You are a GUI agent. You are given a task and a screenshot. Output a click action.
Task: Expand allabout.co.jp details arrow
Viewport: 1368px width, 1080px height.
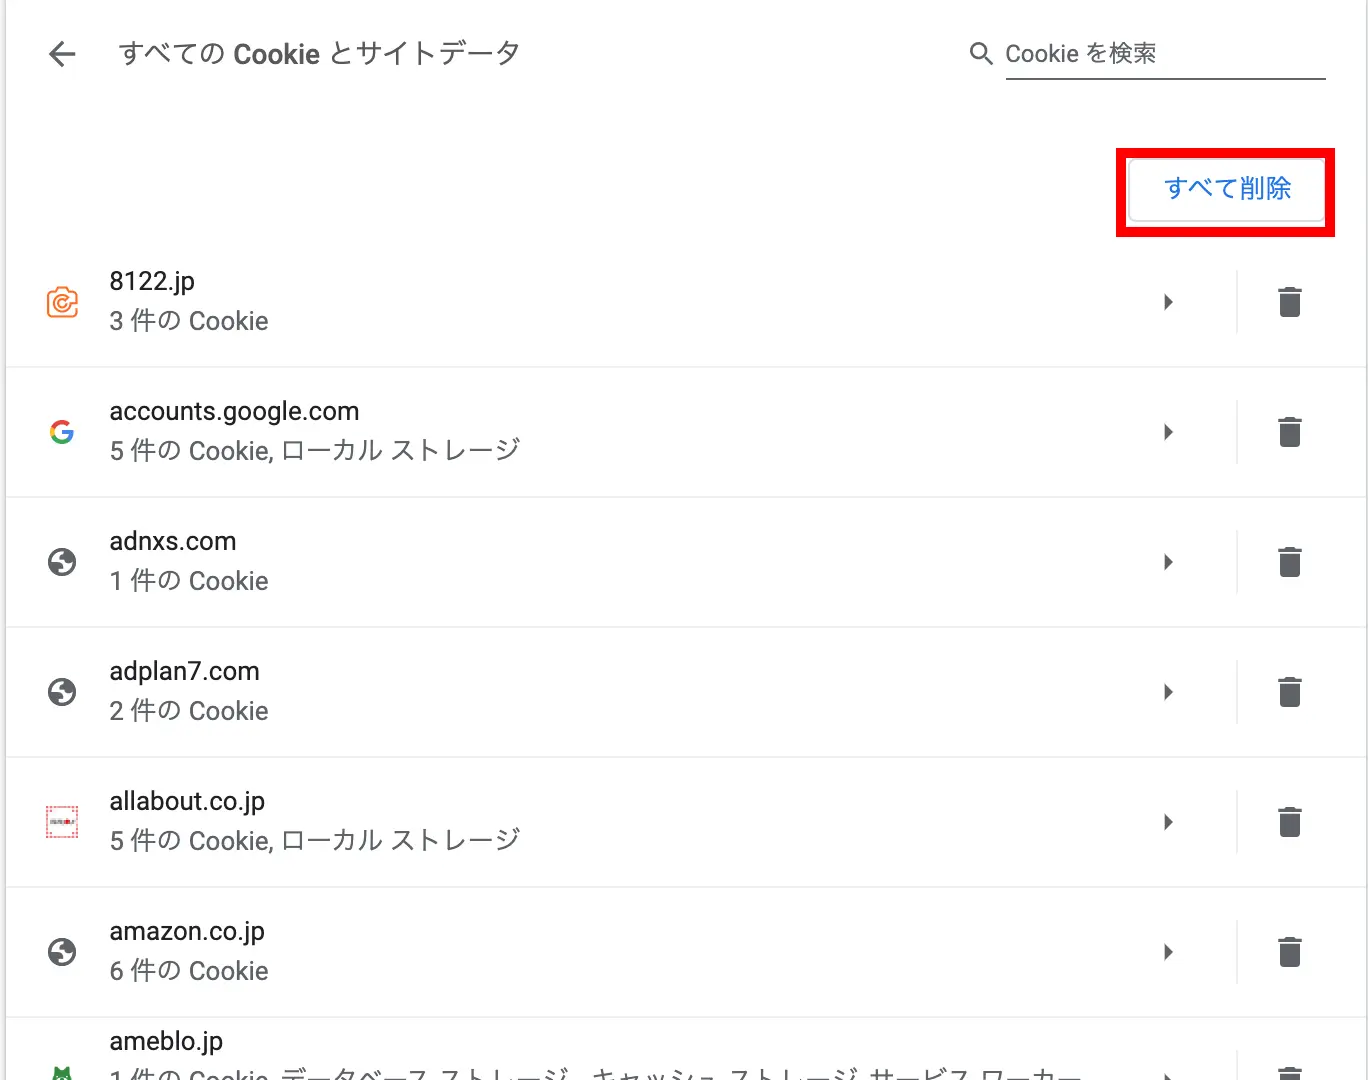[1168, 822]
